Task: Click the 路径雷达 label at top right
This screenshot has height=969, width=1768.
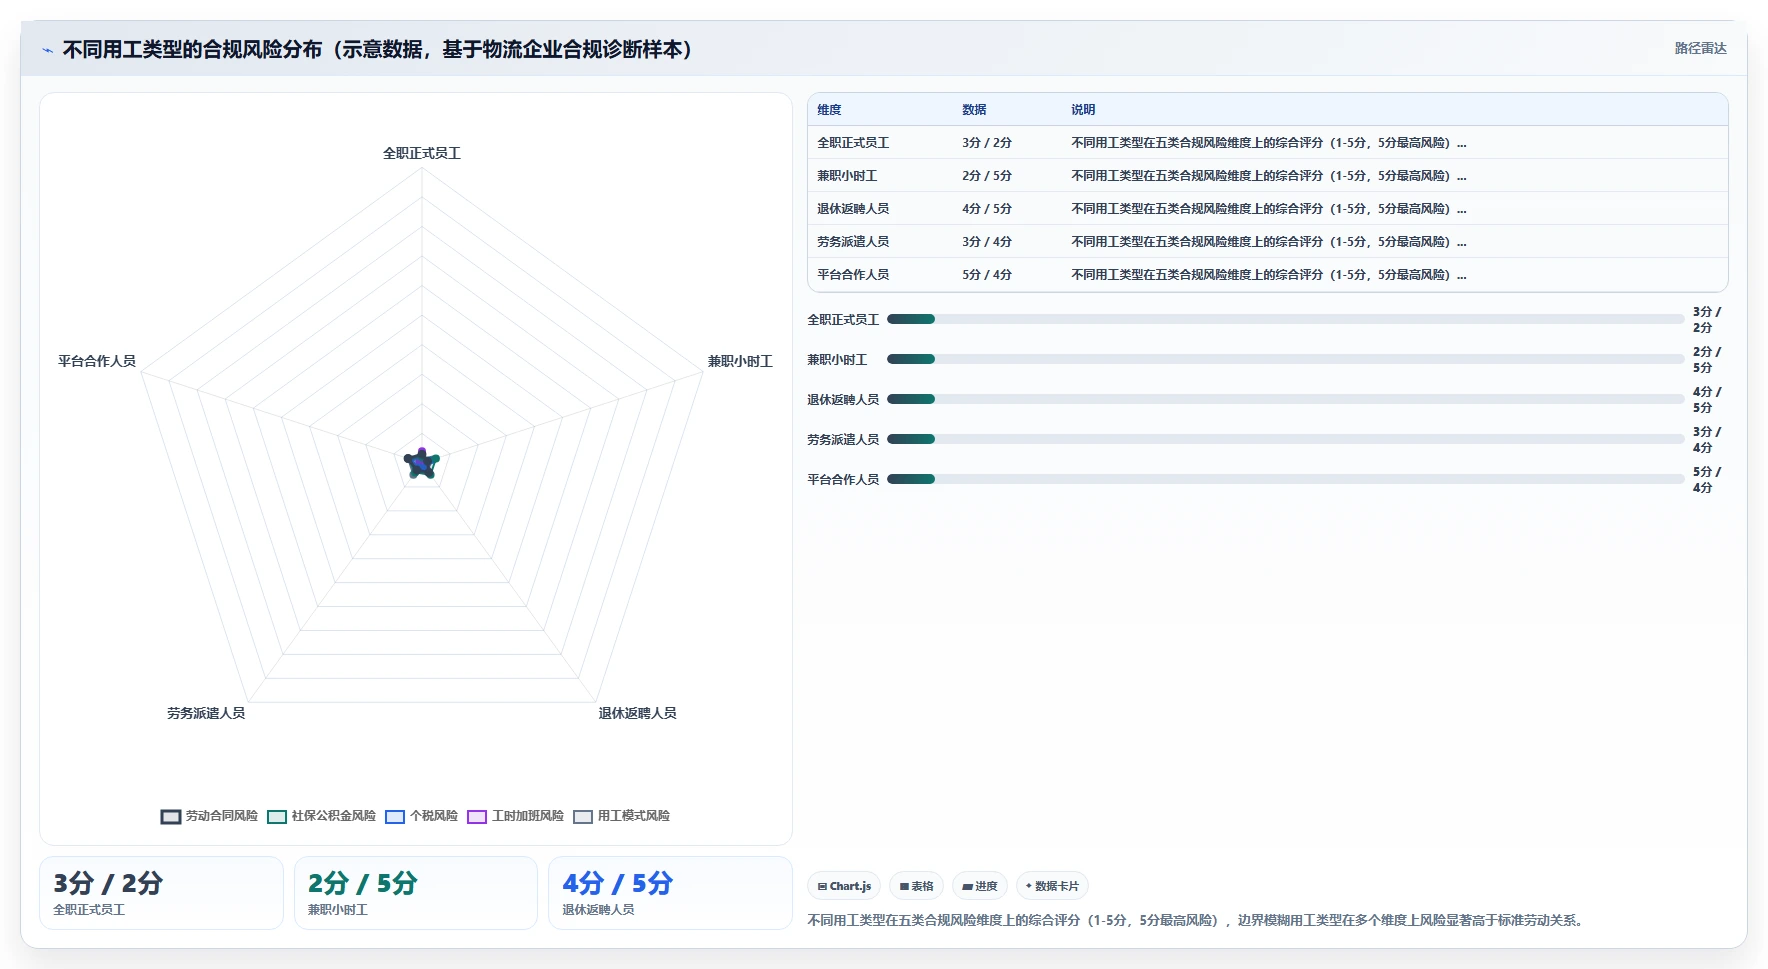Action: pos(1700,48)
